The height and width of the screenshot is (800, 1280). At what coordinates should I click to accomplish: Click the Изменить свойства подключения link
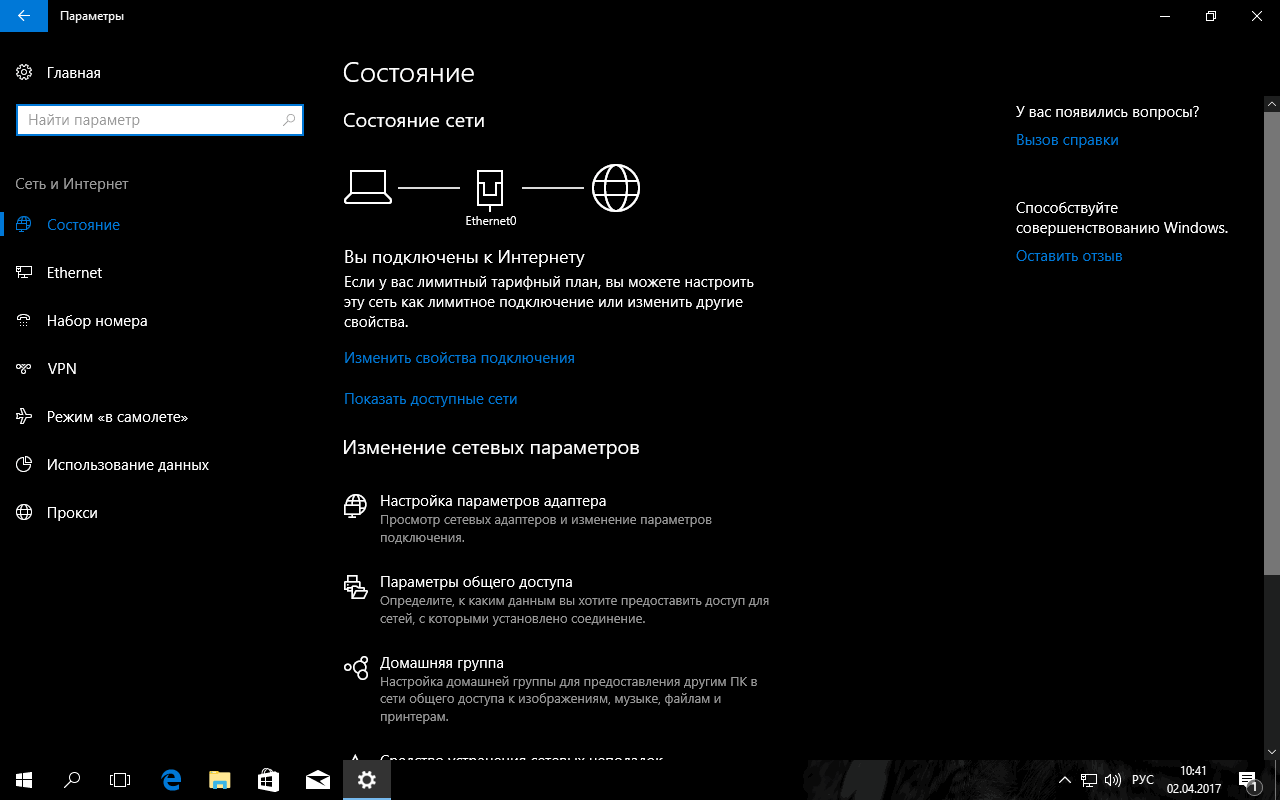[x=459, y=358]
